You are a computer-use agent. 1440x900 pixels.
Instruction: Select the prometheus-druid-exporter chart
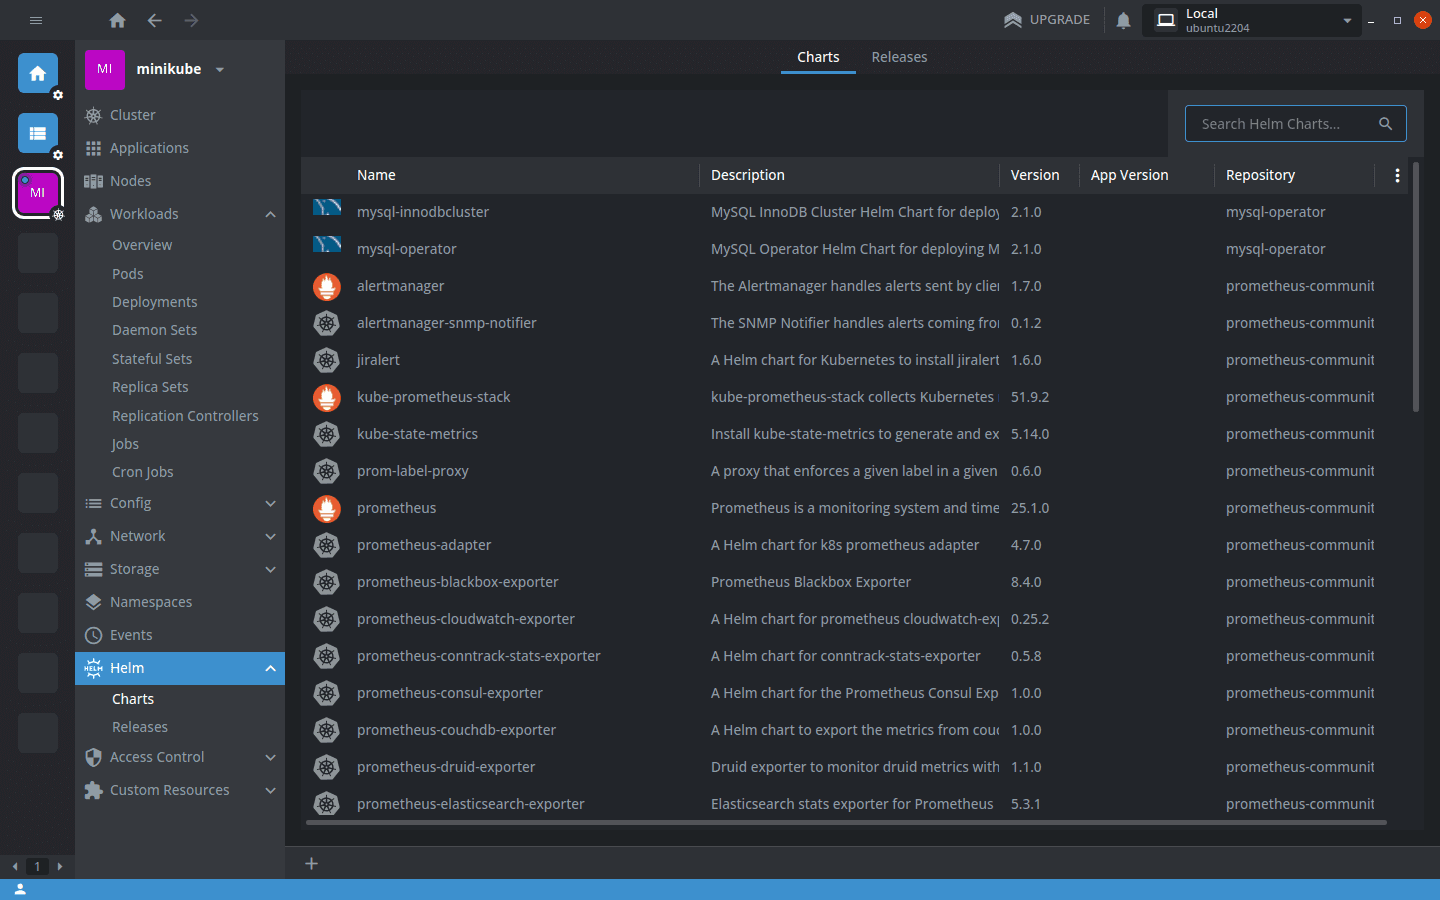[854, 767]
